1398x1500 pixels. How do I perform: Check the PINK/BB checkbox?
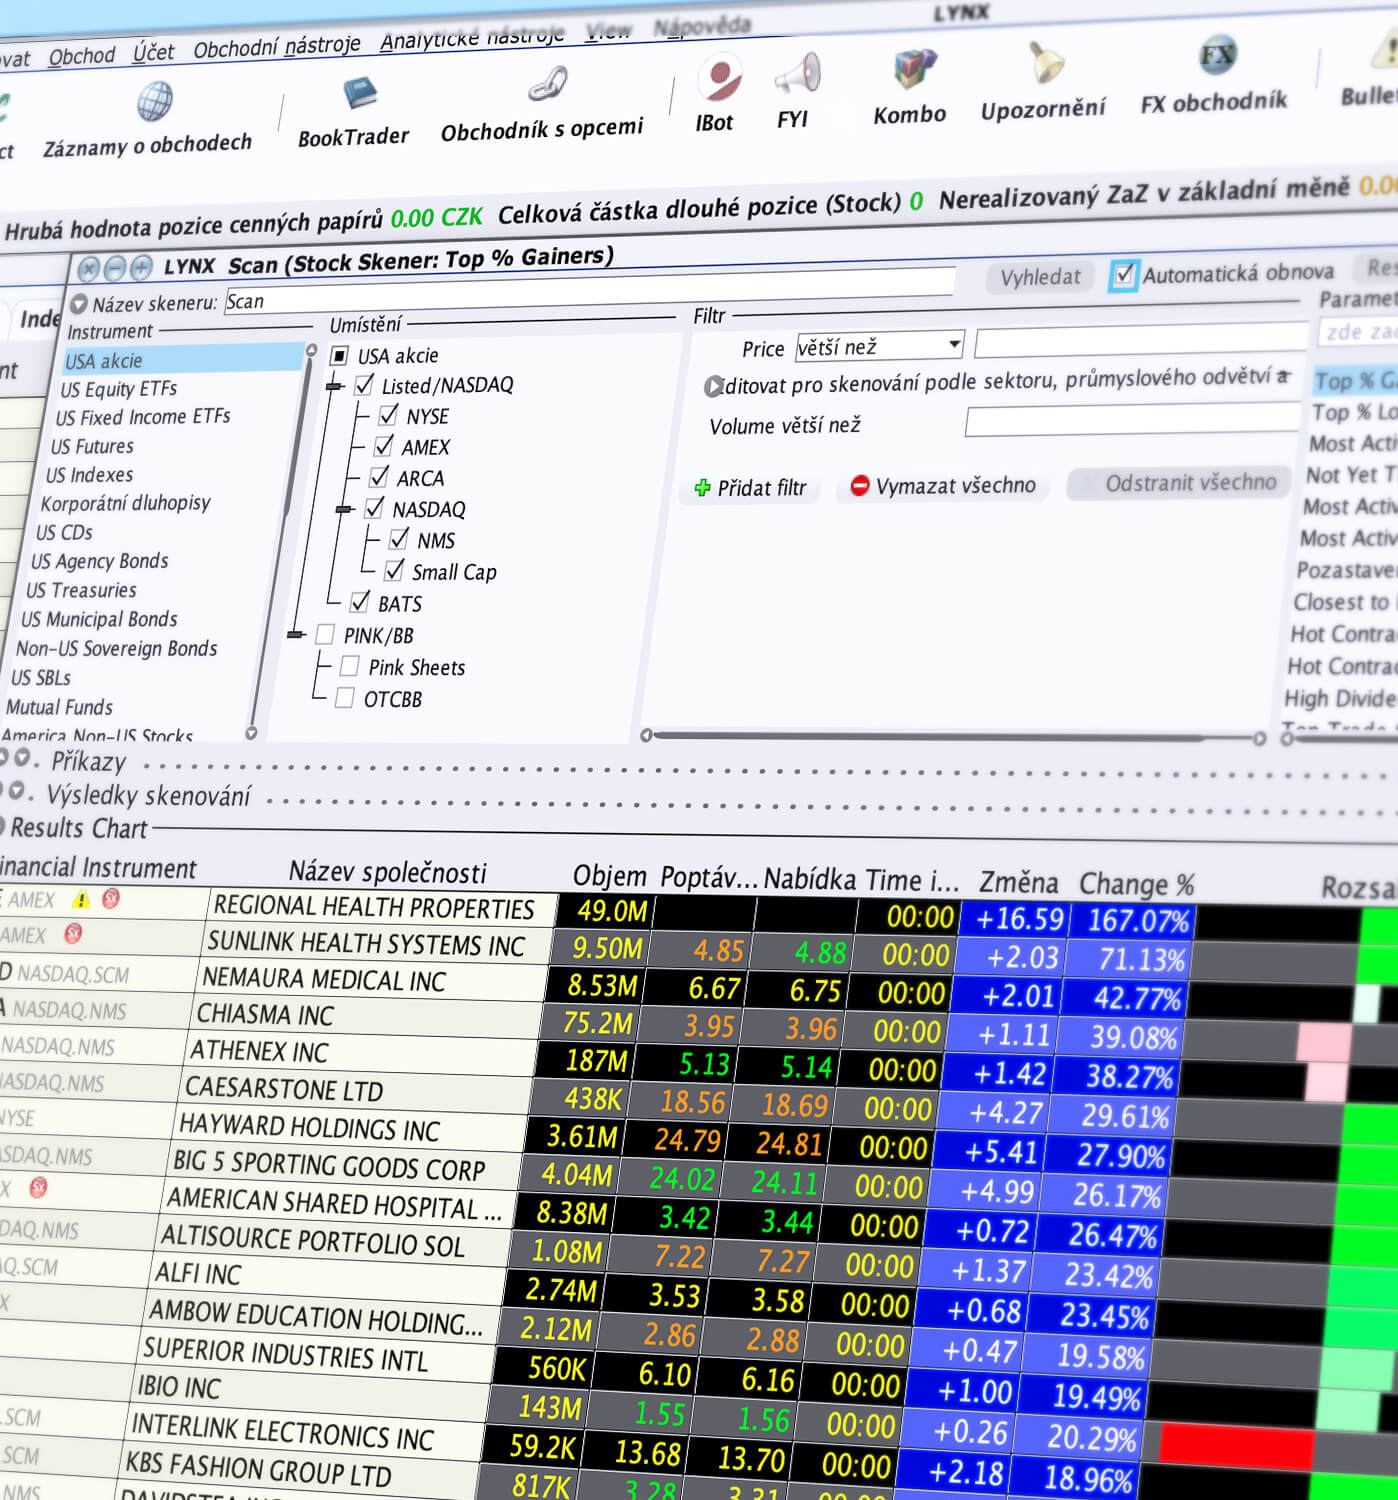tap(325, 634)
